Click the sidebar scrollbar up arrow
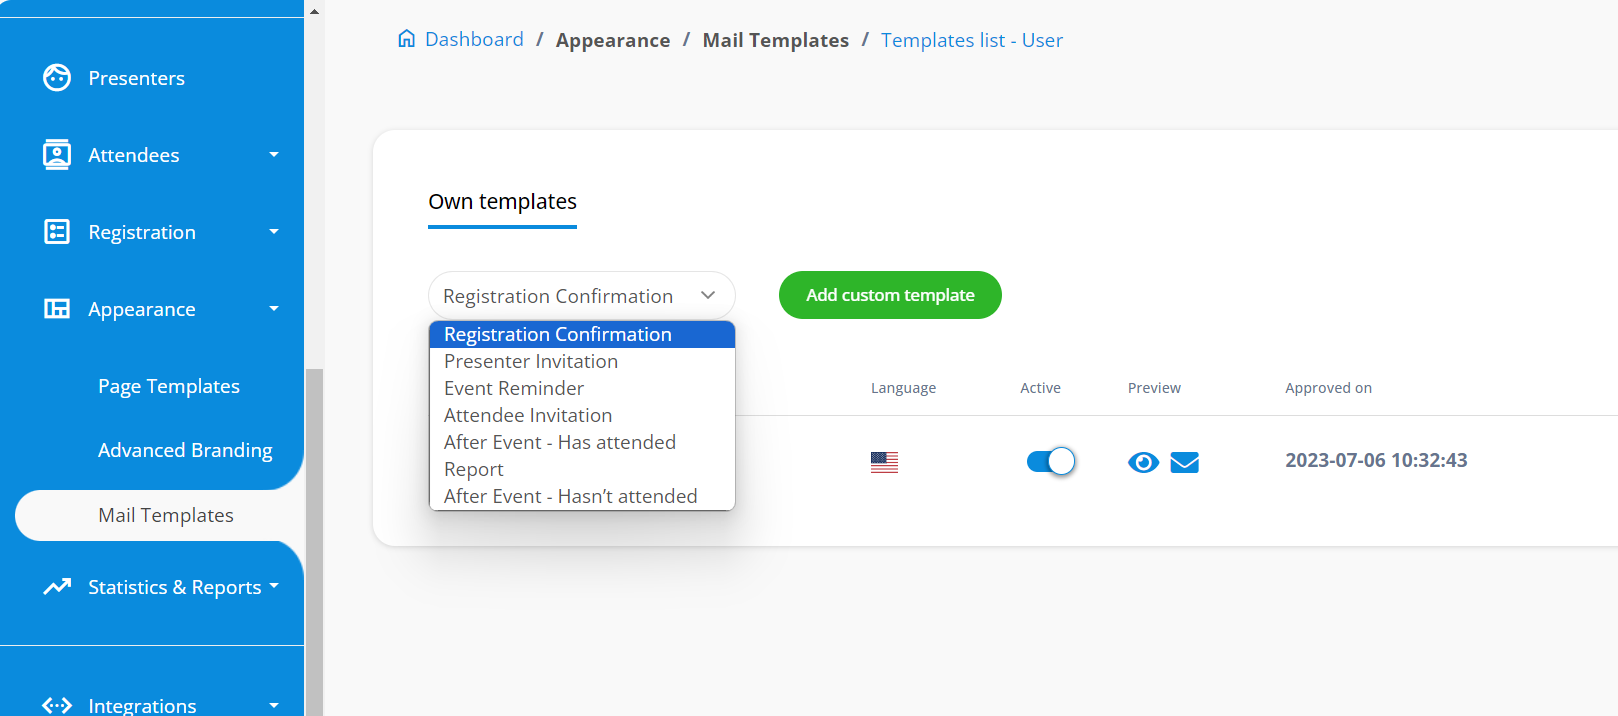Screen dimensions: 1618x716 (314, 12)
